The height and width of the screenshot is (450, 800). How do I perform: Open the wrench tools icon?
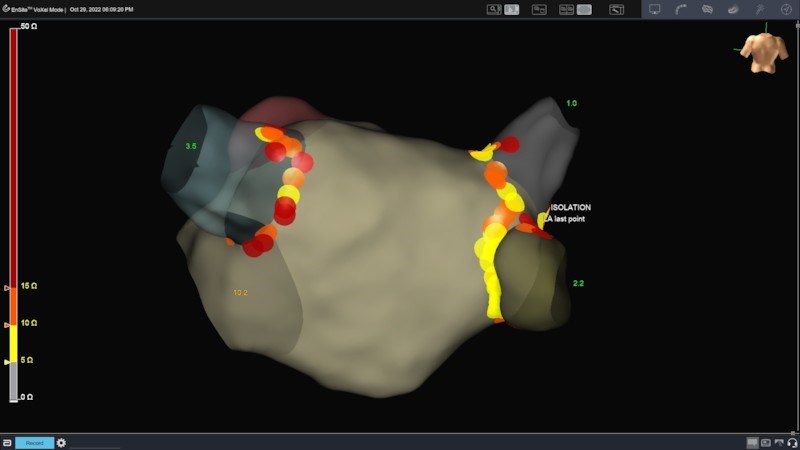[x=758, y=9]
